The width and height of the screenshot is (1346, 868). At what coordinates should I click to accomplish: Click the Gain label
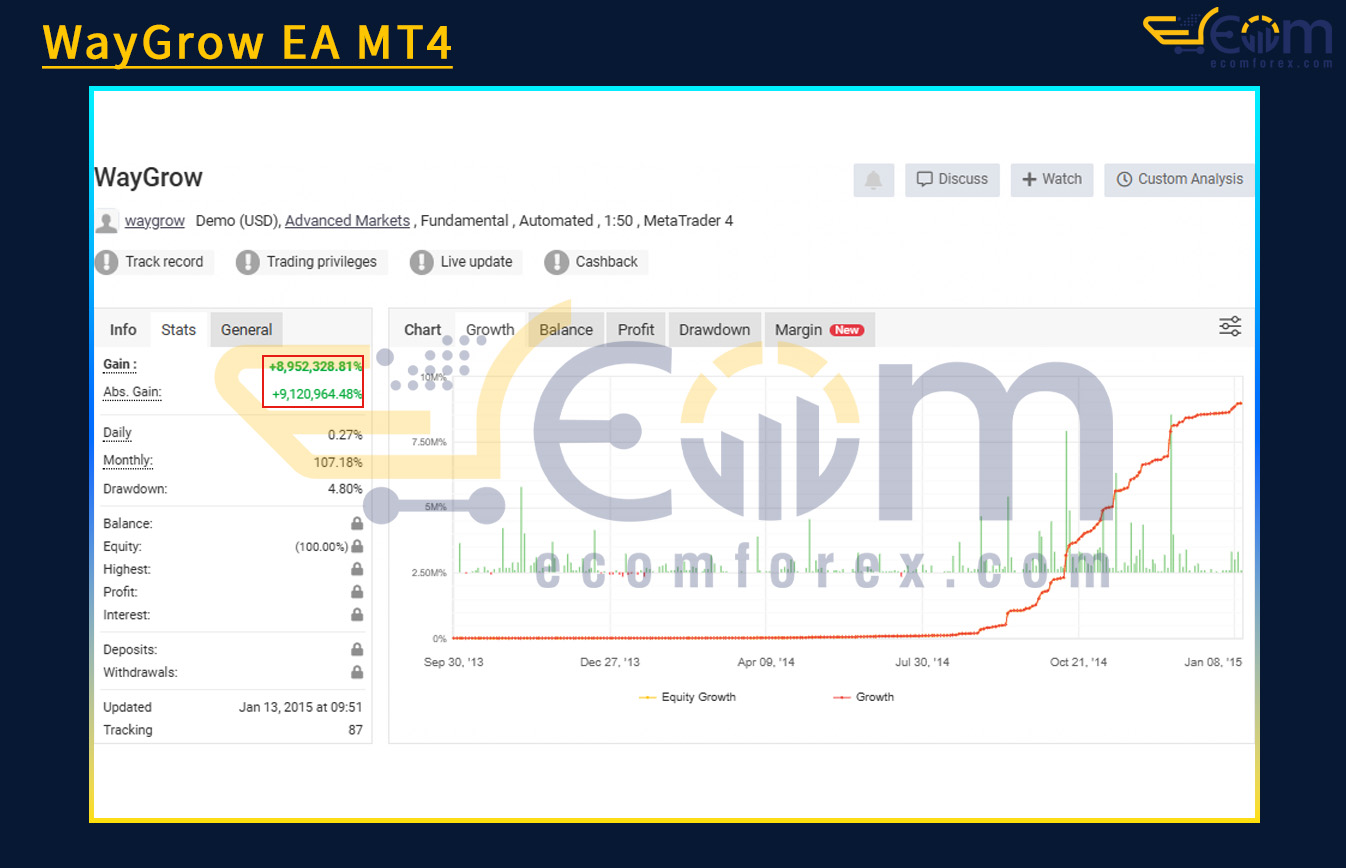[120, 365]
